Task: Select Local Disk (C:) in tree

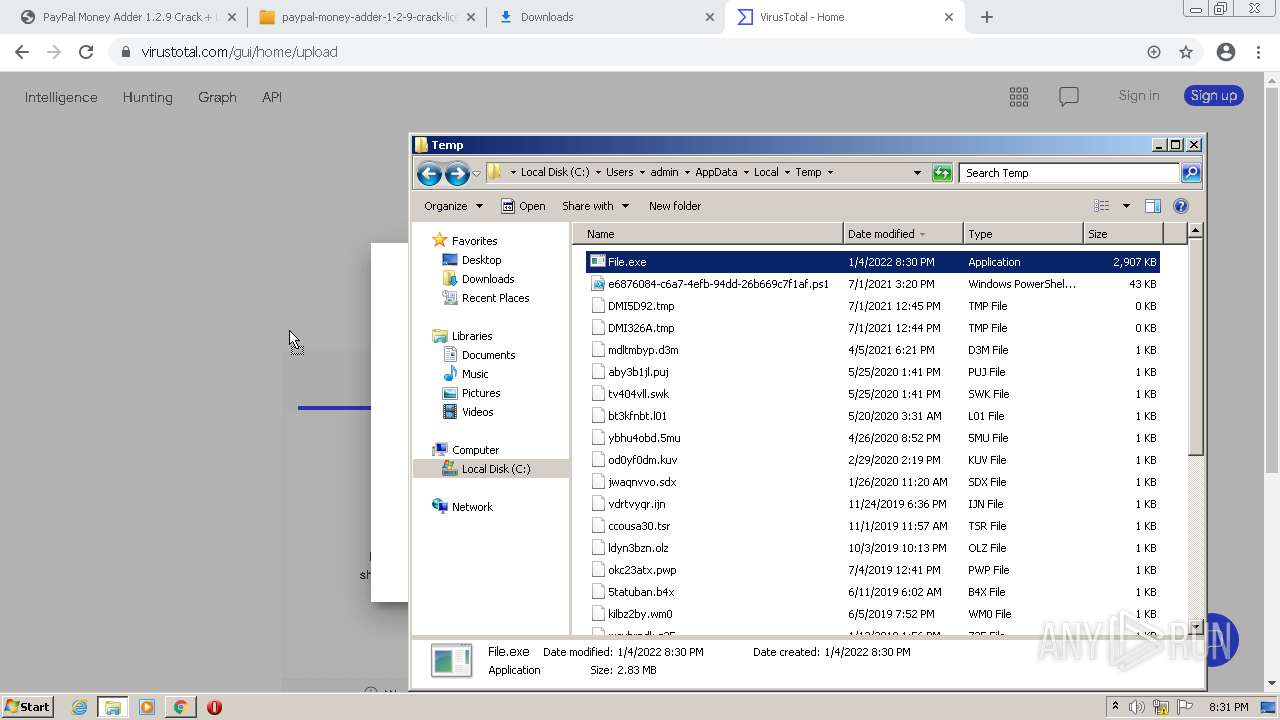Action: coord(491,469)
